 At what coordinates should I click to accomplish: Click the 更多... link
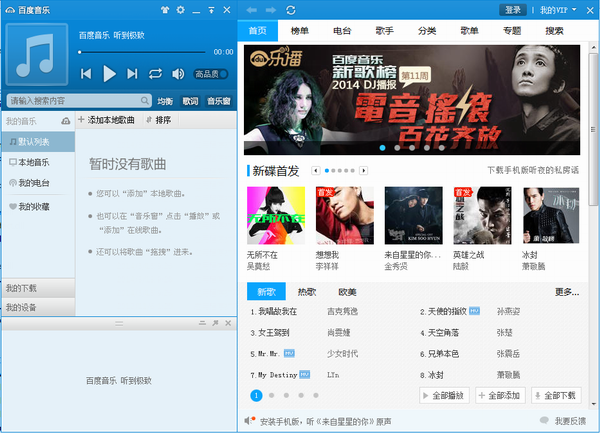tap(567, 292)
